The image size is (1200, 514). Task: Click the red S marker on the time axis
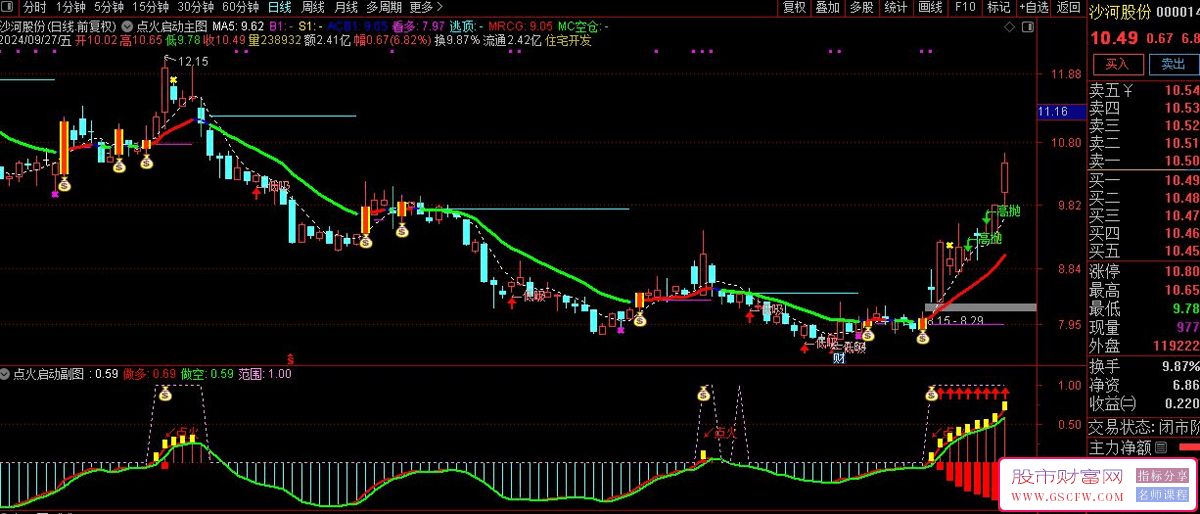pos(290,357)
